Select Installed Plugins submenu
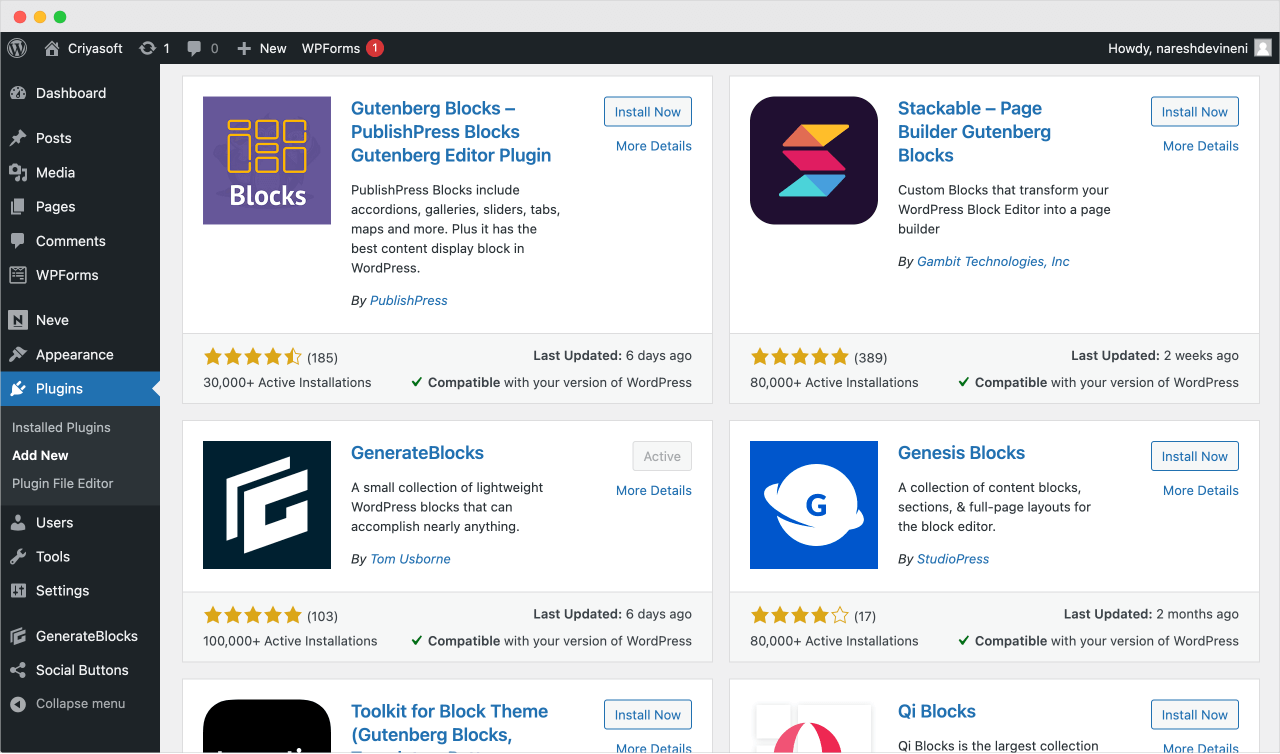The width and height of the screenshot is (1280, 754). 61,427
